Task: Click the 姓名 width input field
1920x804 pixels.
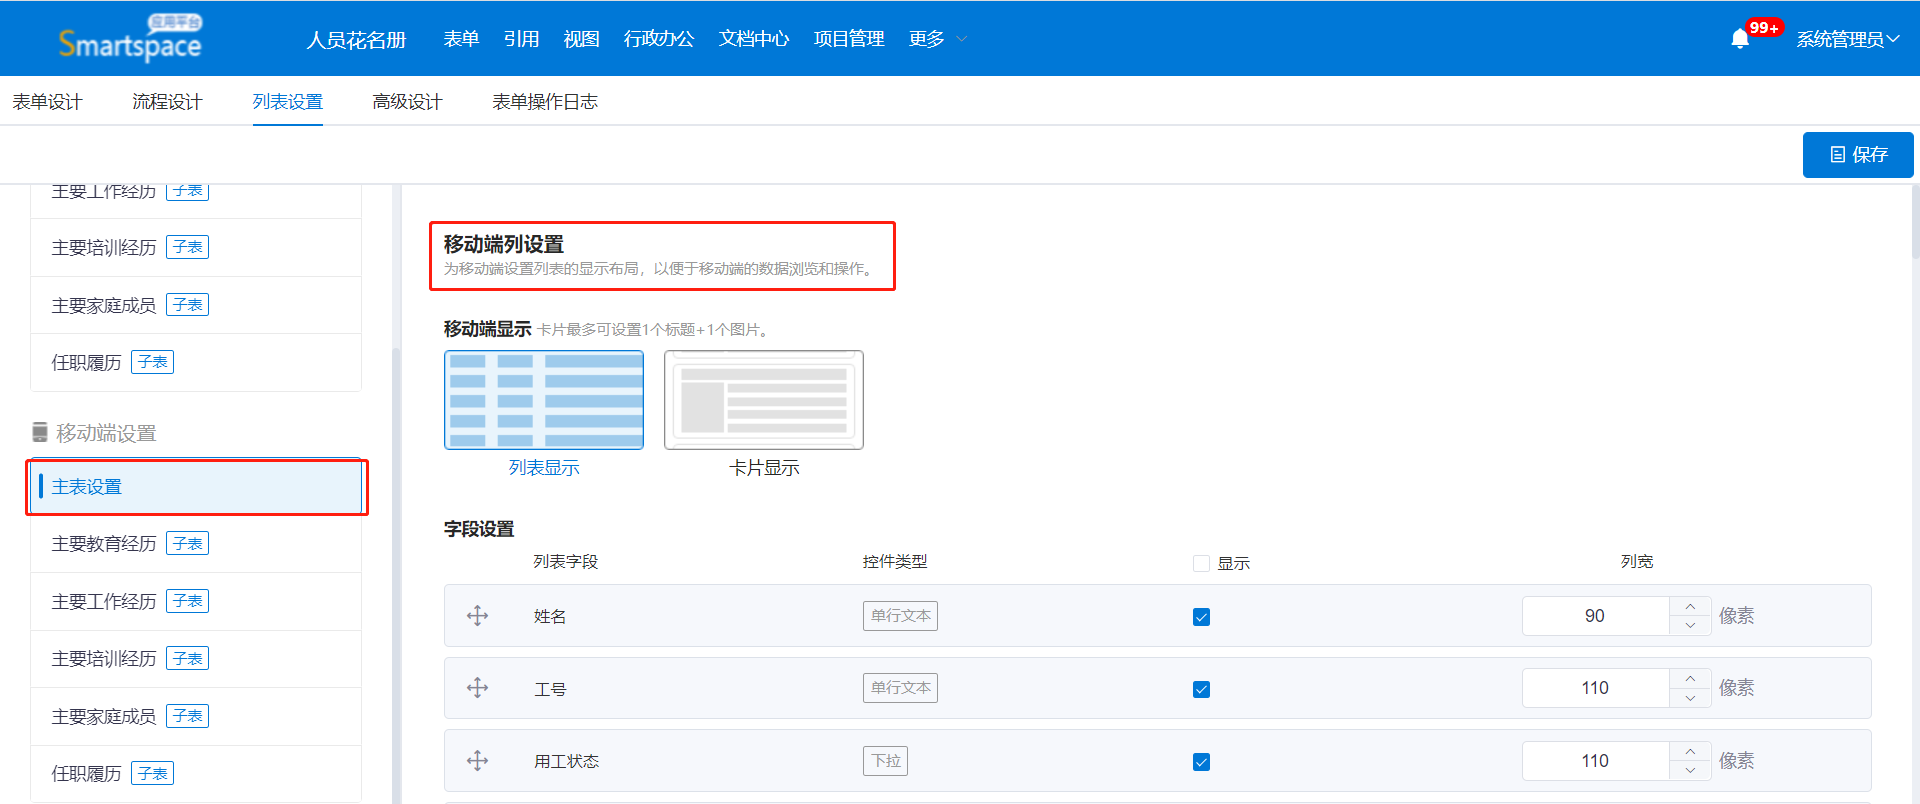Action: (x=1595, y=616)
